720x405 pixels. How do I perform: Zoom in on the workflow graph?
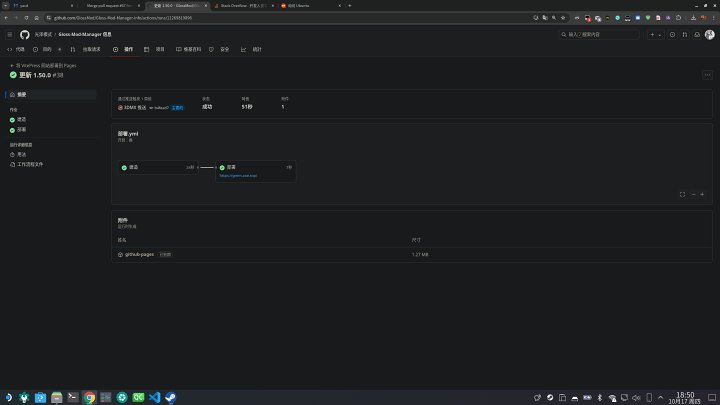(703, 194)
